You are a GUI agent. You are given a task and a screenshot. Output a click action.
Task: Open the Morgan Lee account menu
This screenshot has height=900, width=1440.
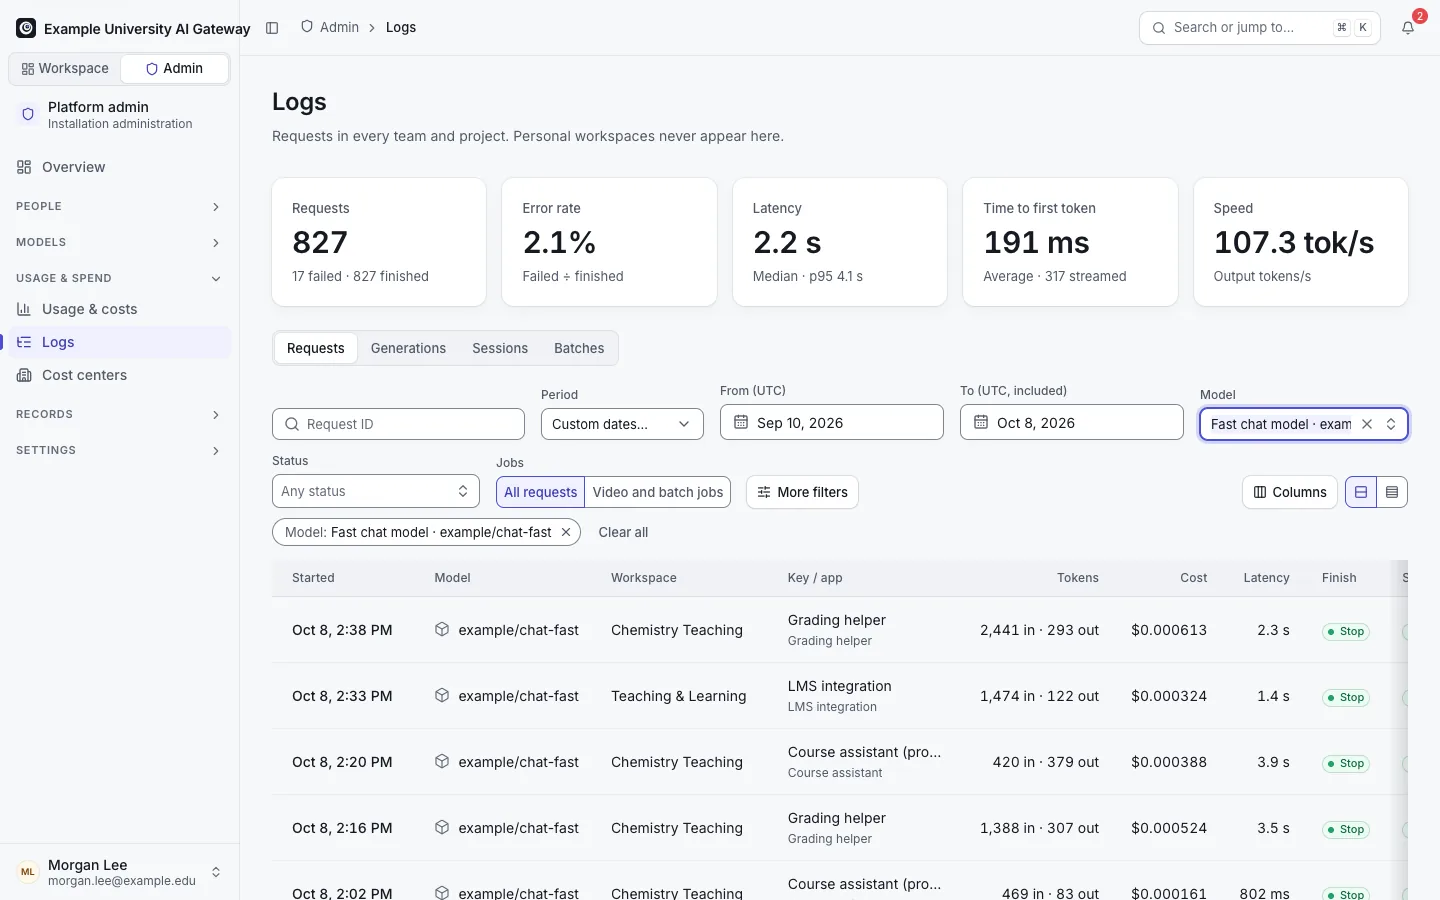point(119,872)
